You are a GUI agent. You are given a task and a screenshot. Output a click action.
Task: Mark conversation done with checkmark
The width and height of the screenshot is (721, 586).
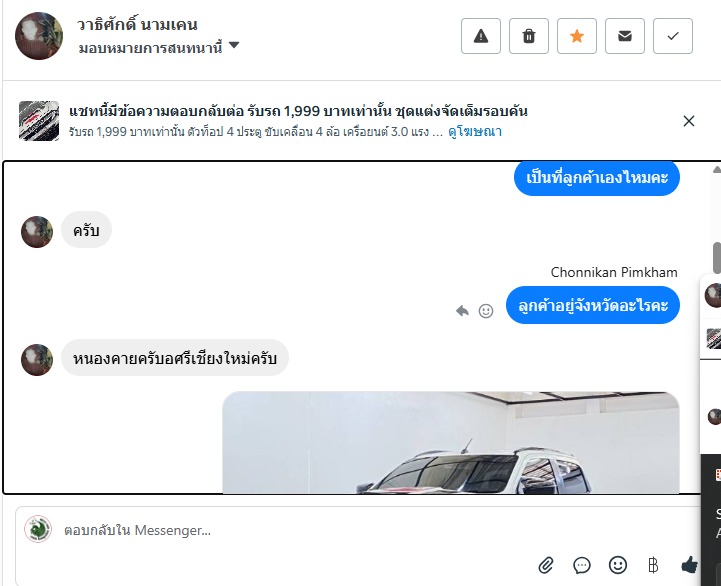click(673, 36)
